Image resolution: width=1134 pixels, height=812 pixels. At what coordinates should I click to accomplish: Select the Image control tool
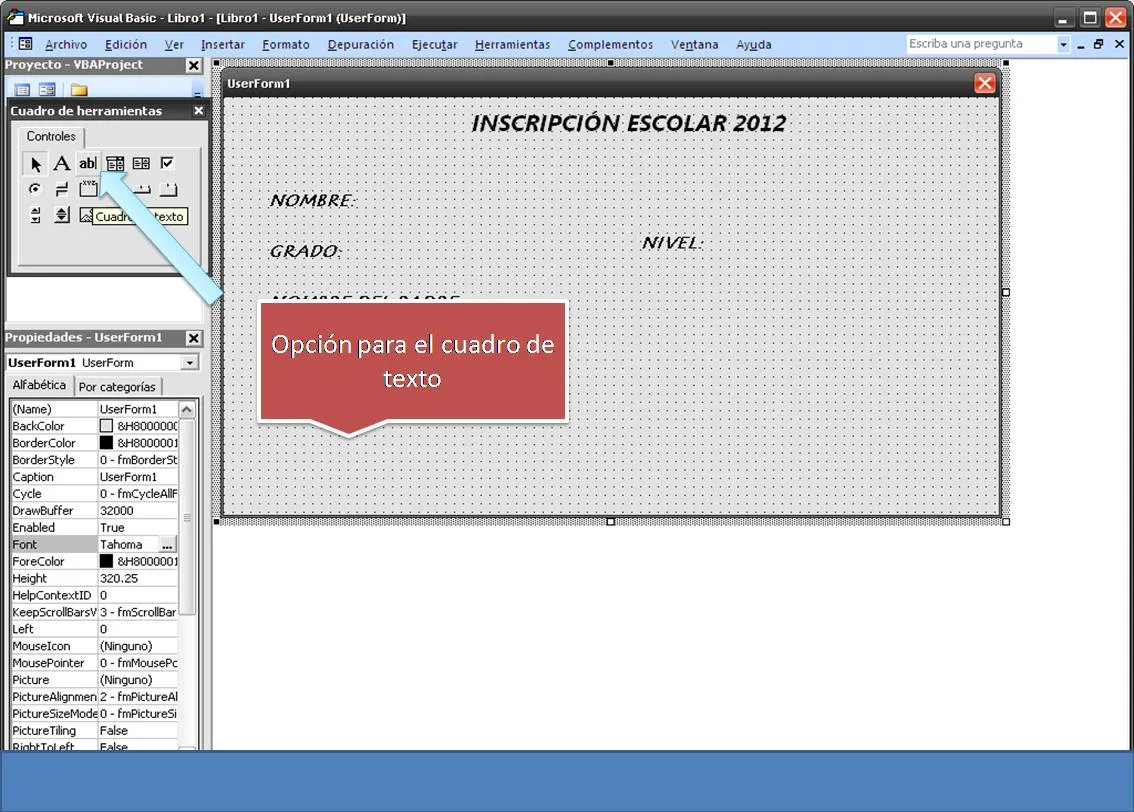pos(86,215)
